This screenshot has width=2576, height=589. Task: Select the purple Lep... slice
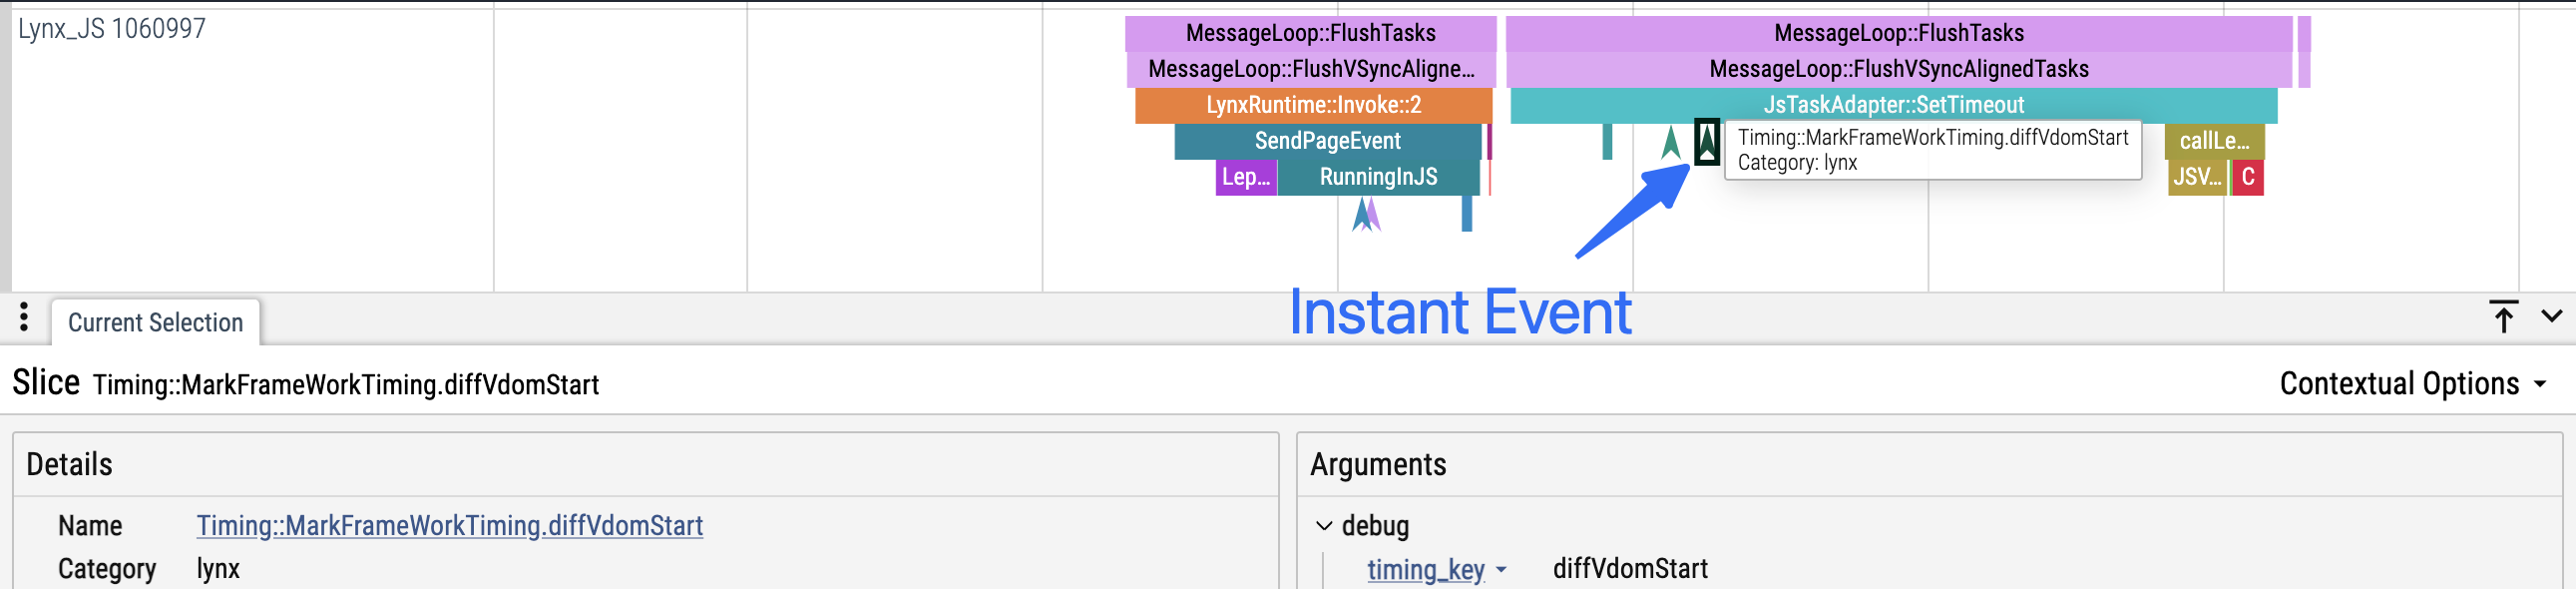coord(1246,177)
